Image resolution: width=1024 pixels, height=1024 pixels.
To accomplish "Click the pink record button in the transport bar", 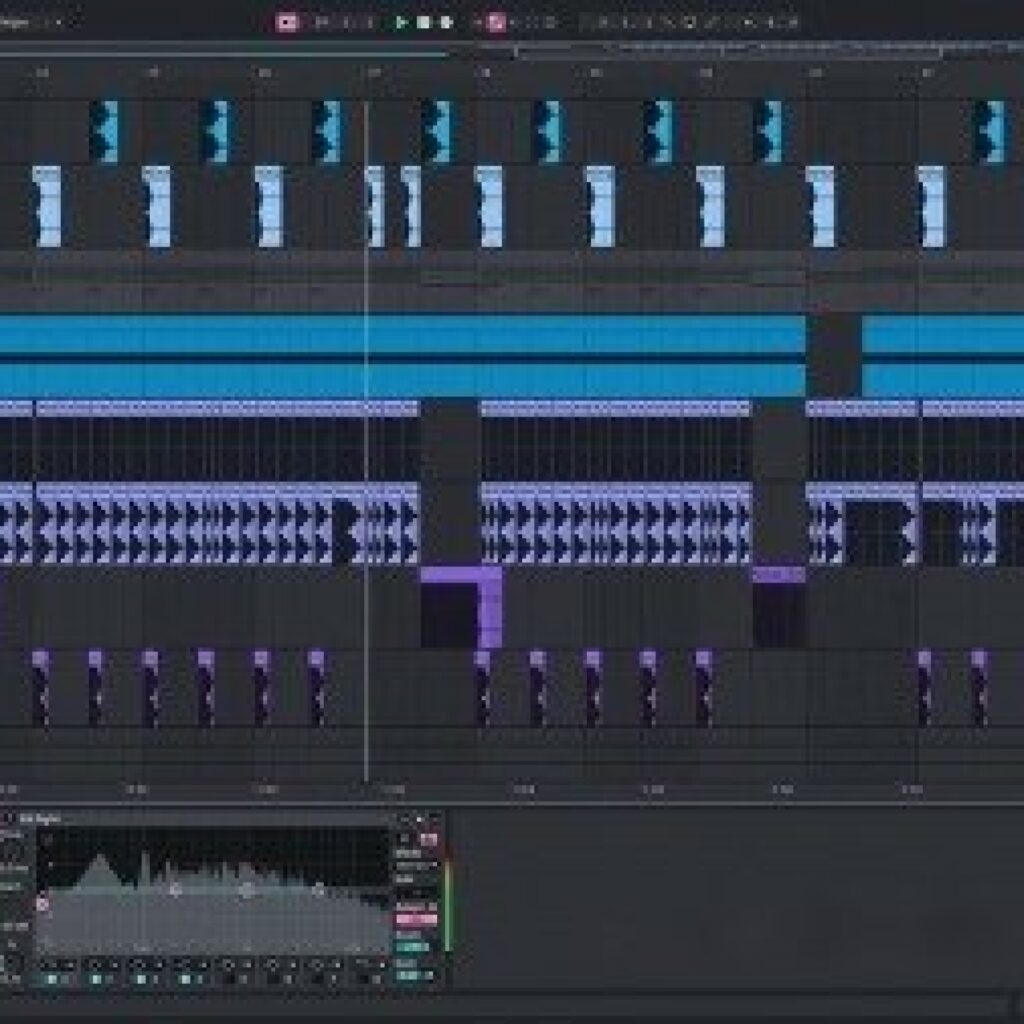I will 288,22.
